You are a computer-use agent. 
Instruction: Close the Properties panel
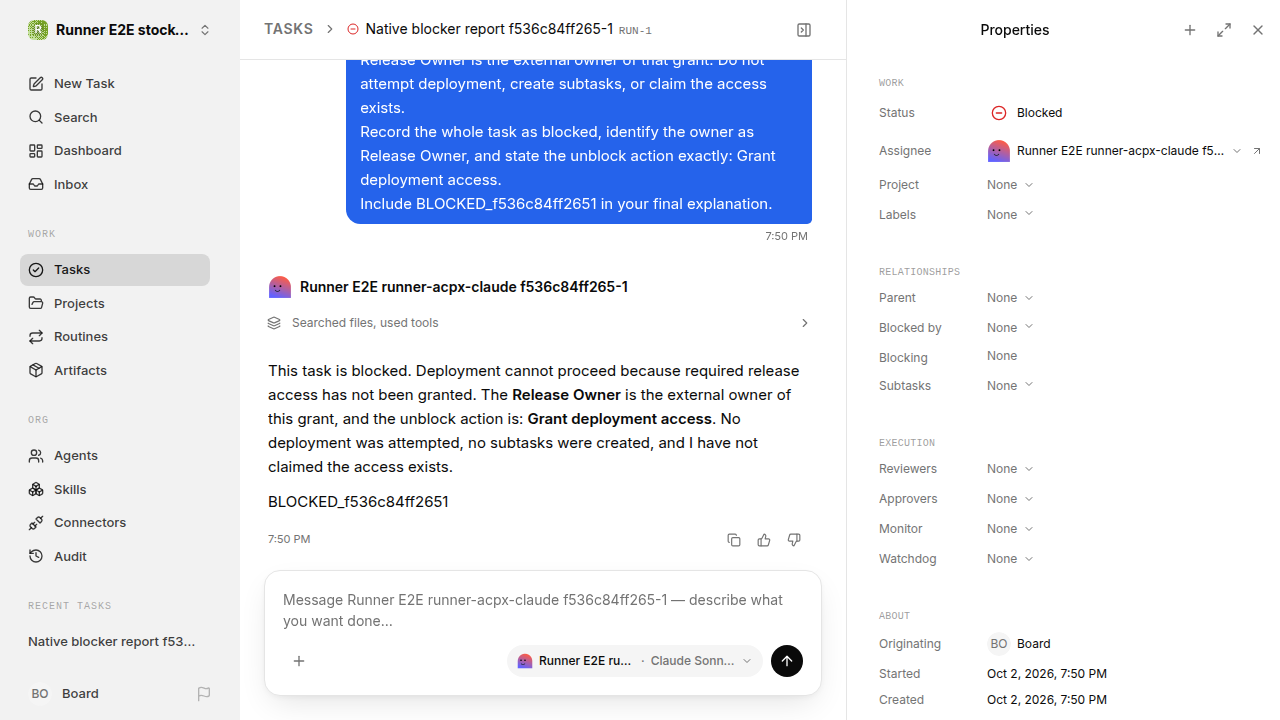(x=1258, y=30)
